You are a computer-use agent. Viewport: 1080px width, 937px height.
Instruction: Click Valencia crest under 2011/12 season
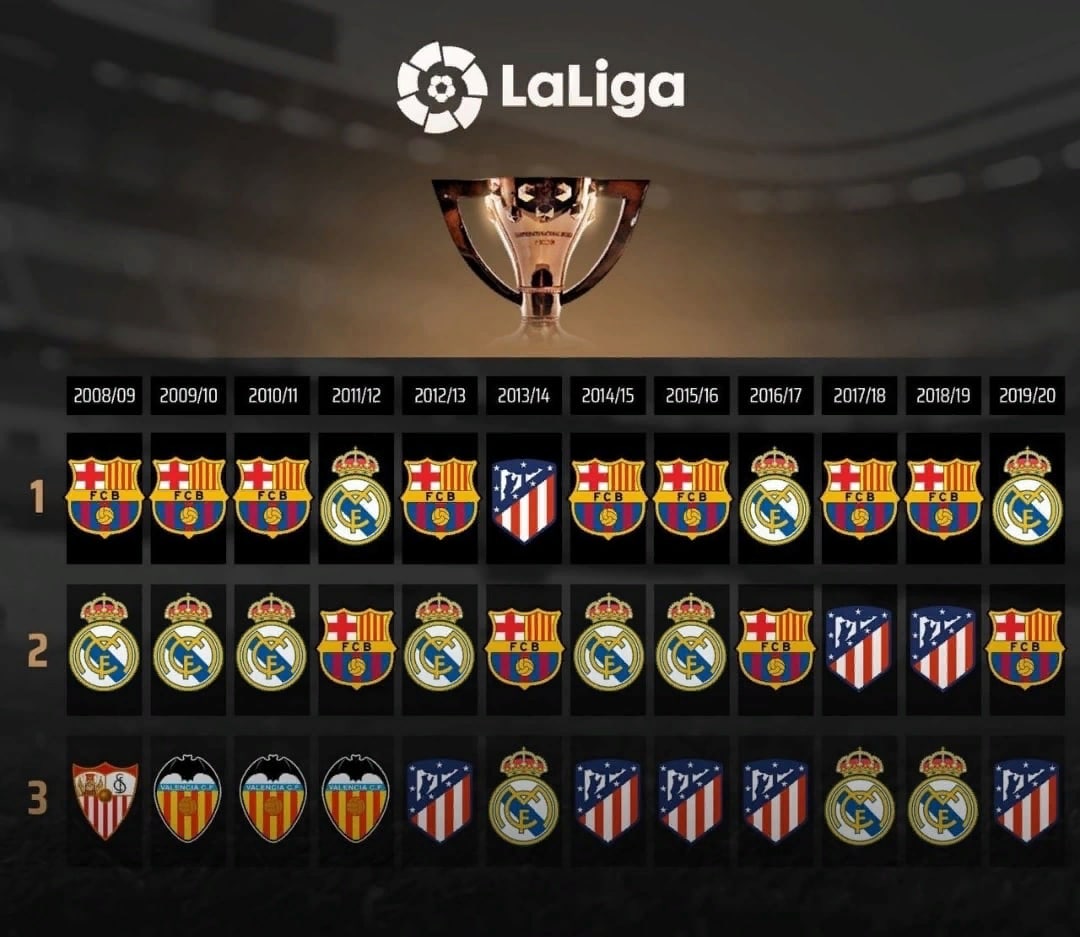[355, 798]
